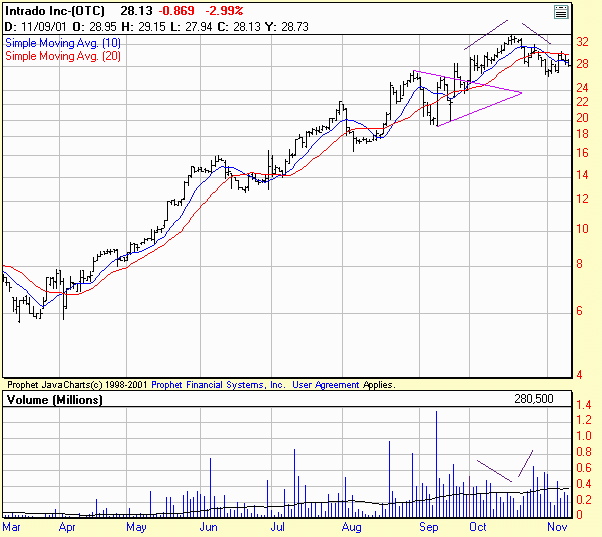
Task: Click the H: 29.15 high value
Action: [143, 27]
